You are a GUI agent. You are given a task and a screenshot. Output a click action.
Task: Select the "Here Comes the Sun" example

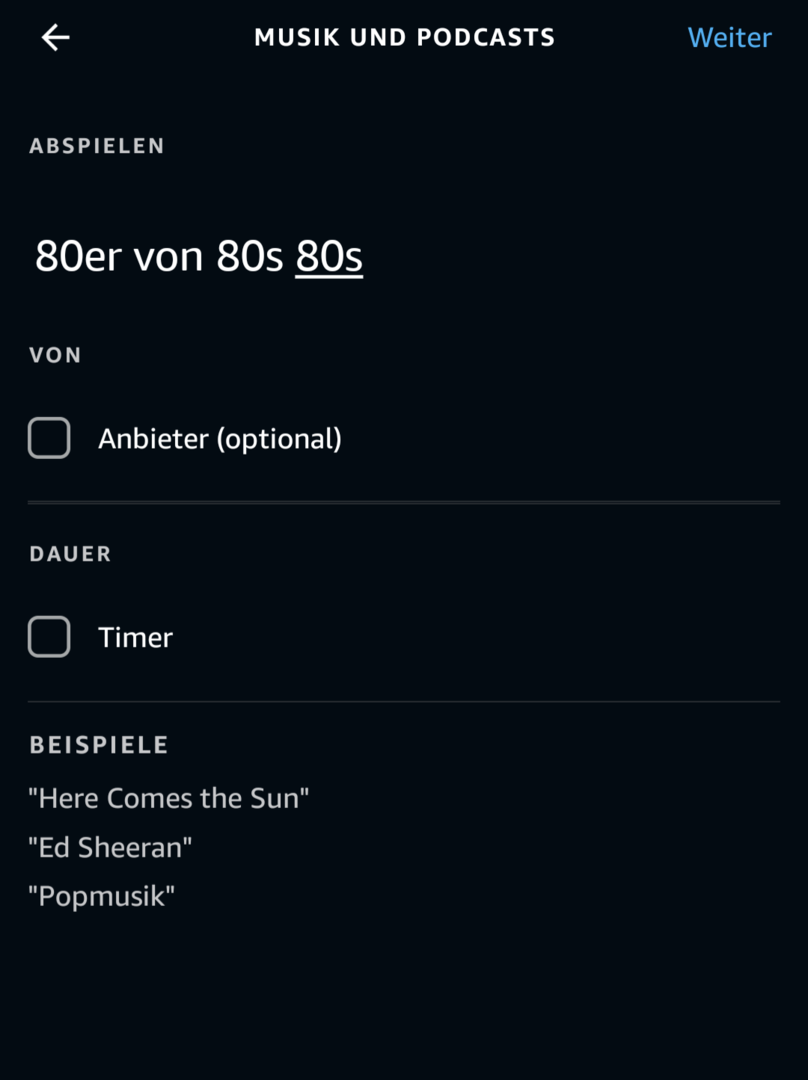coord(169,798)
